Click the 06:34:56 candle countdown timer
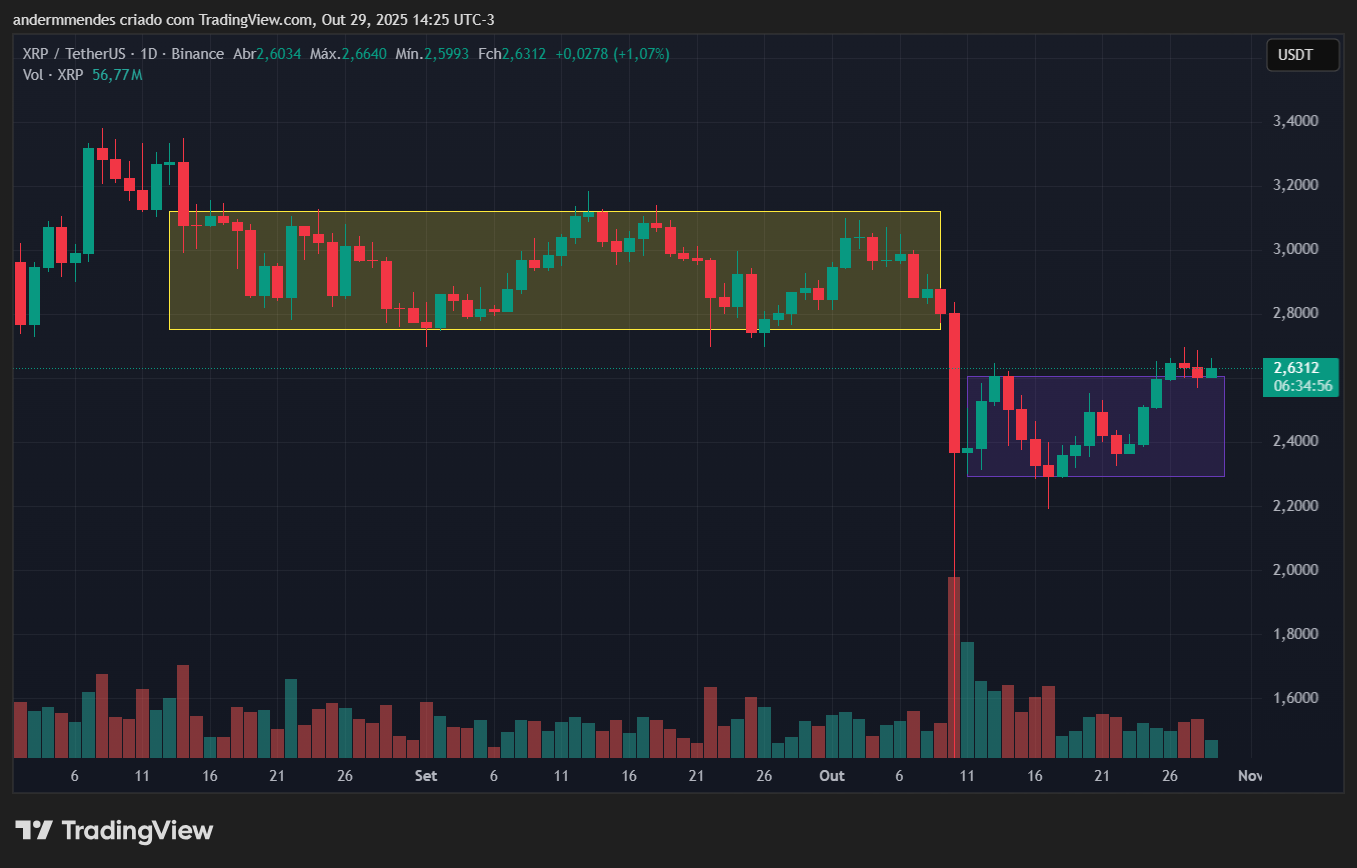This screenshot has width=1357, height=868. coord(1299,383)
